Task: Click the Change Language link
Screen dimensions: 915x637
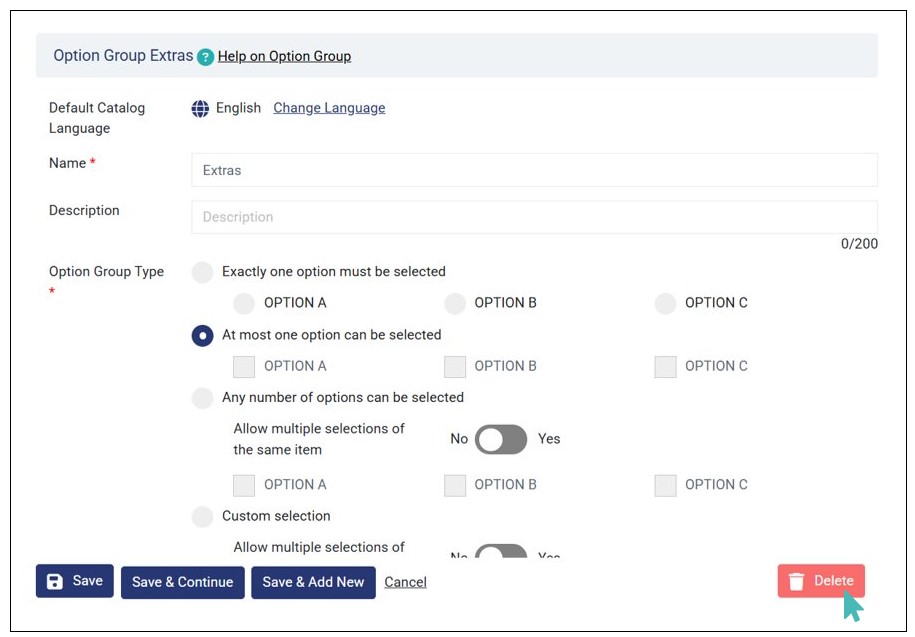Action: click(329, 108)
